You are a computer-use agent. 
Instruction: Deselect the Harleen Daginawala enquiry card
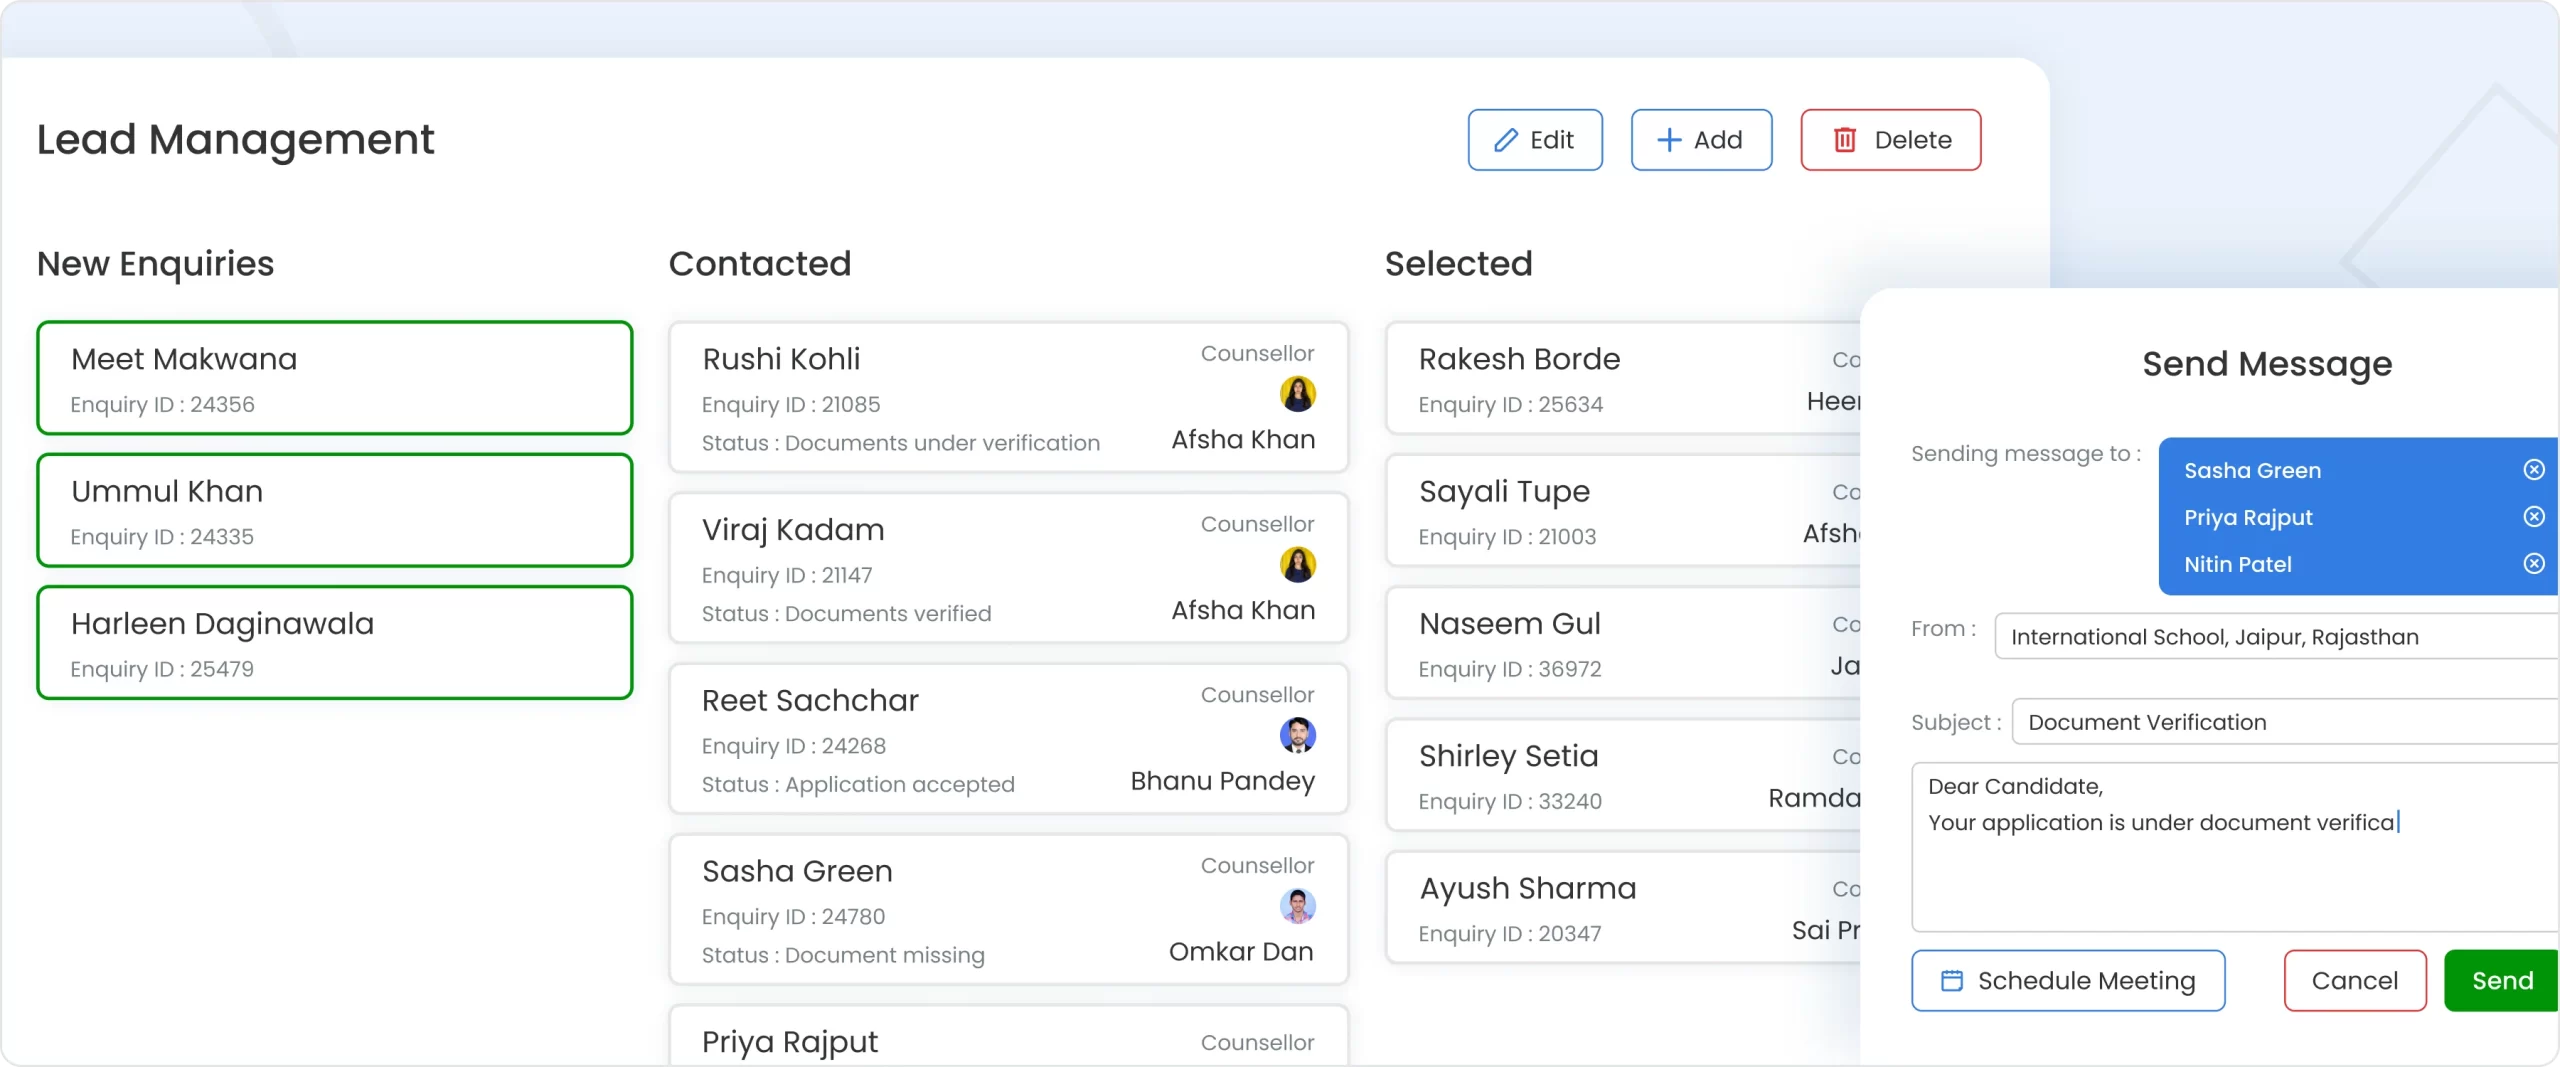(334, 643)
